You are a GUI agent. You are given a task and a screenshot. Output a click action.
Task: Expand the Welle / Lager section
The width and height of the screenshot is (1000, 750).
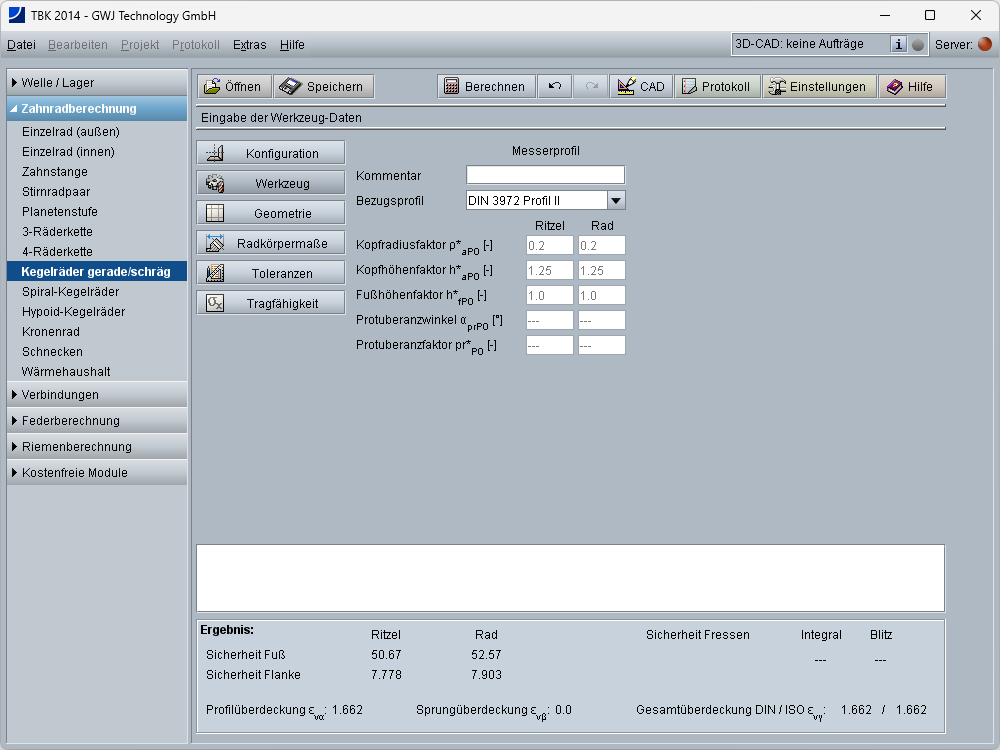(x=97, y=83)
